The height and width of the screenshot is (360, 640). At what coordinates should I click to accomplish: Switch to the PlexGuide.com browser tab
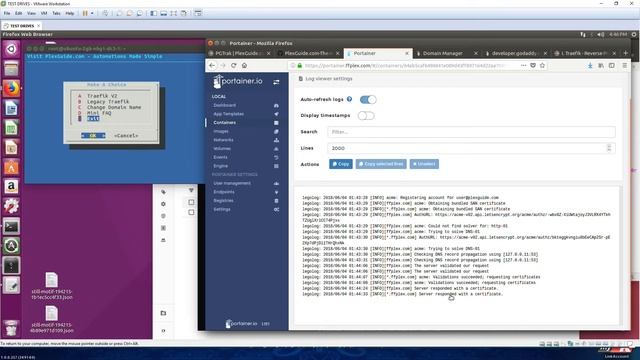click(308, 53)
